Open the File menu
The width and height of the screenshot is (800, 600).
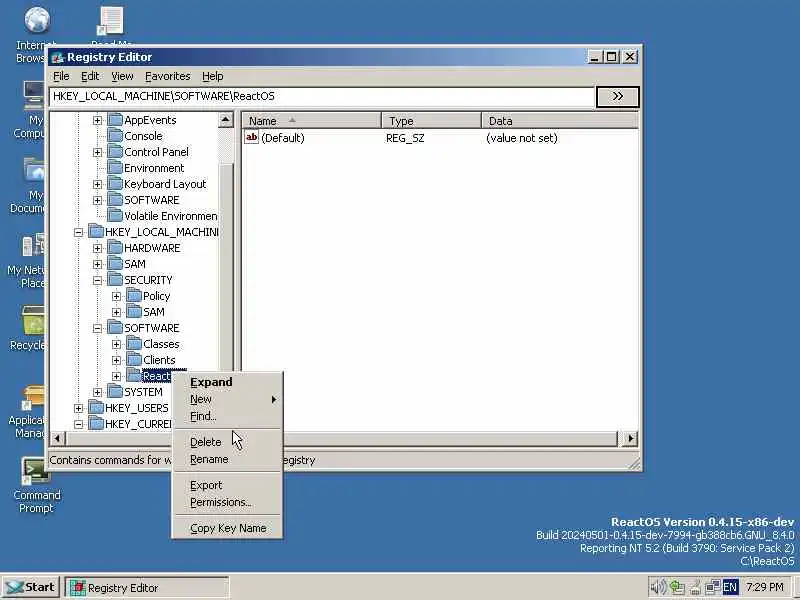[61, 76]
